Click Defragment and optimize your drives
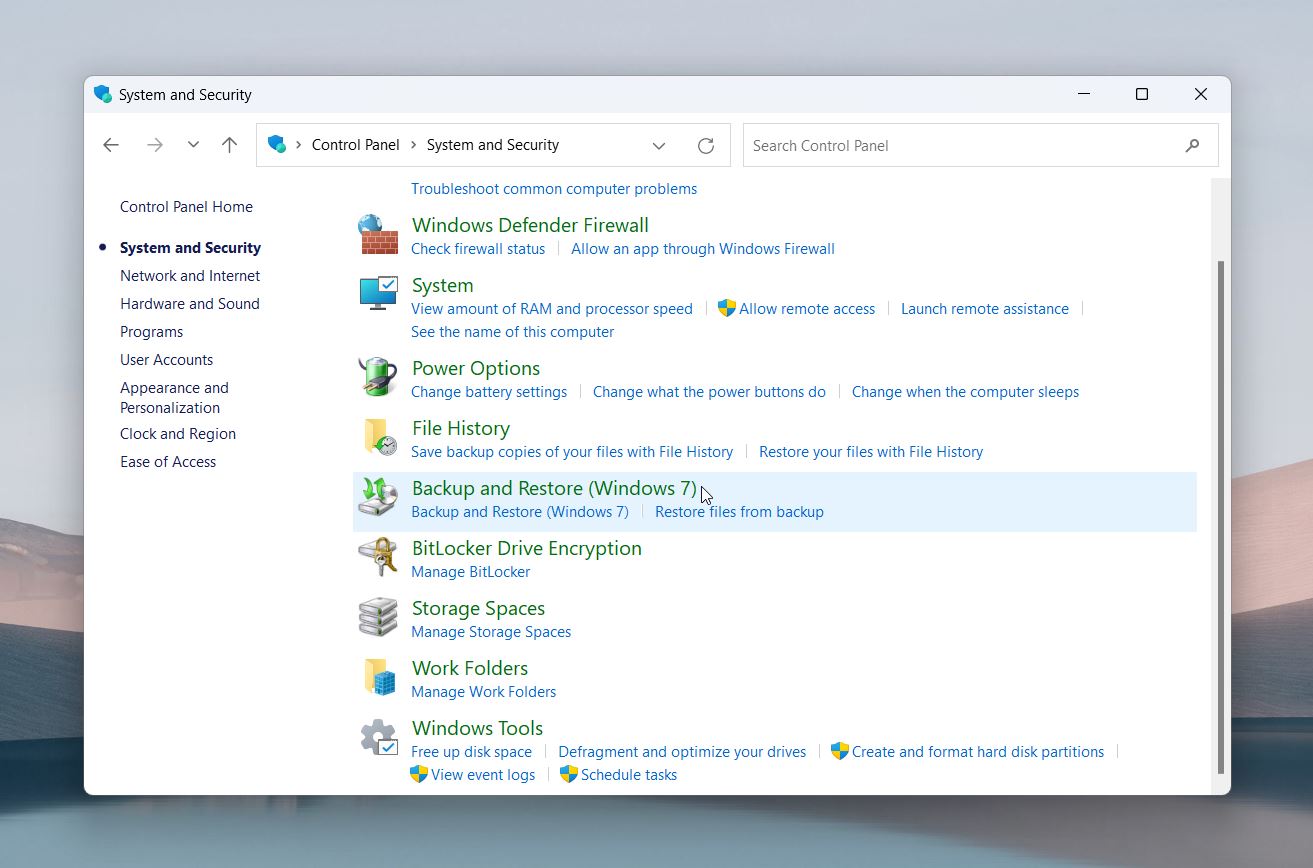 pyautogui.click(x=682, y=752)
